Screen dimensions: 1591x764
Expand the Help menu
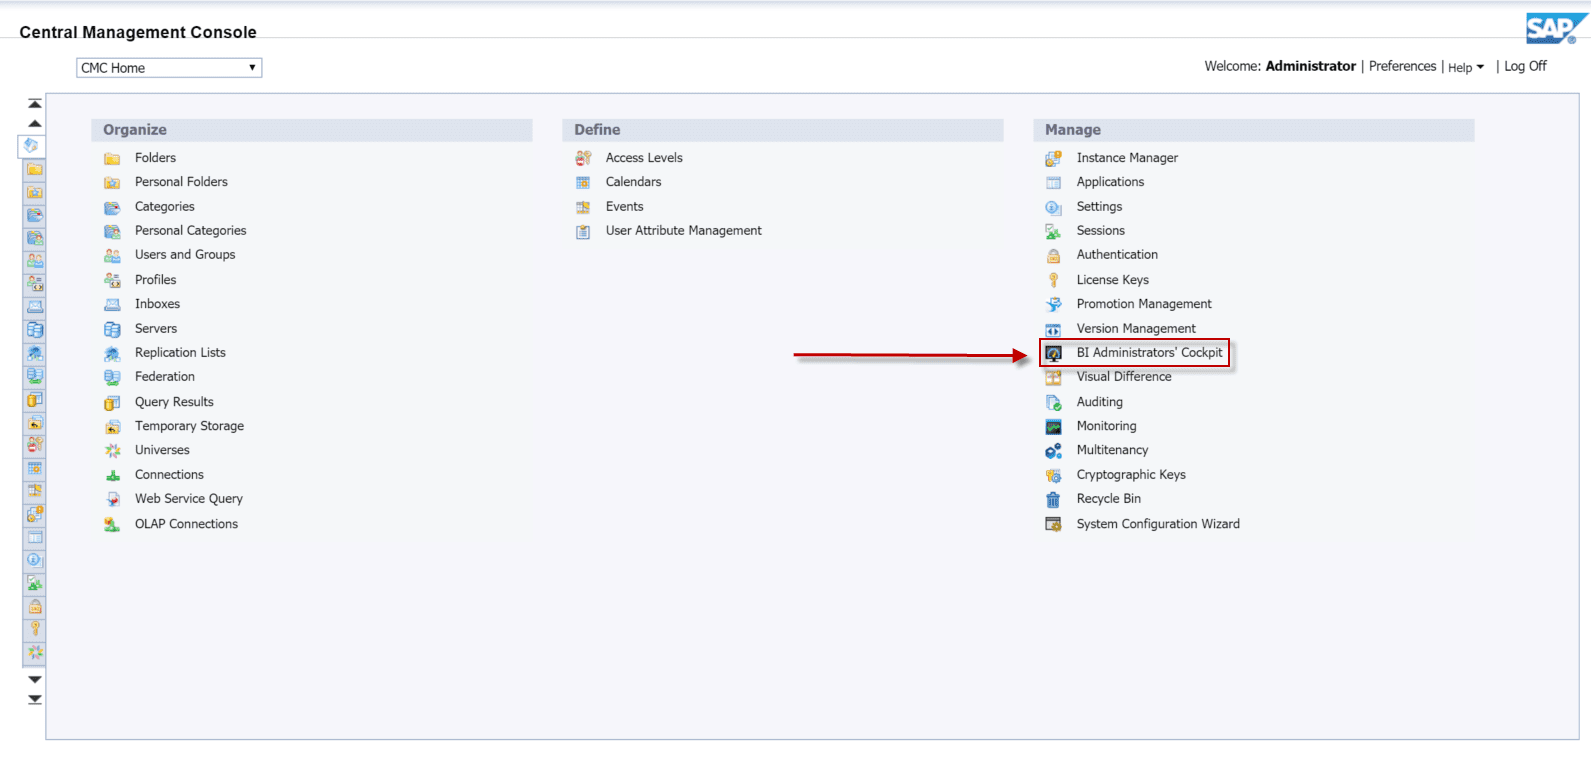click(x=1466, y=67)
